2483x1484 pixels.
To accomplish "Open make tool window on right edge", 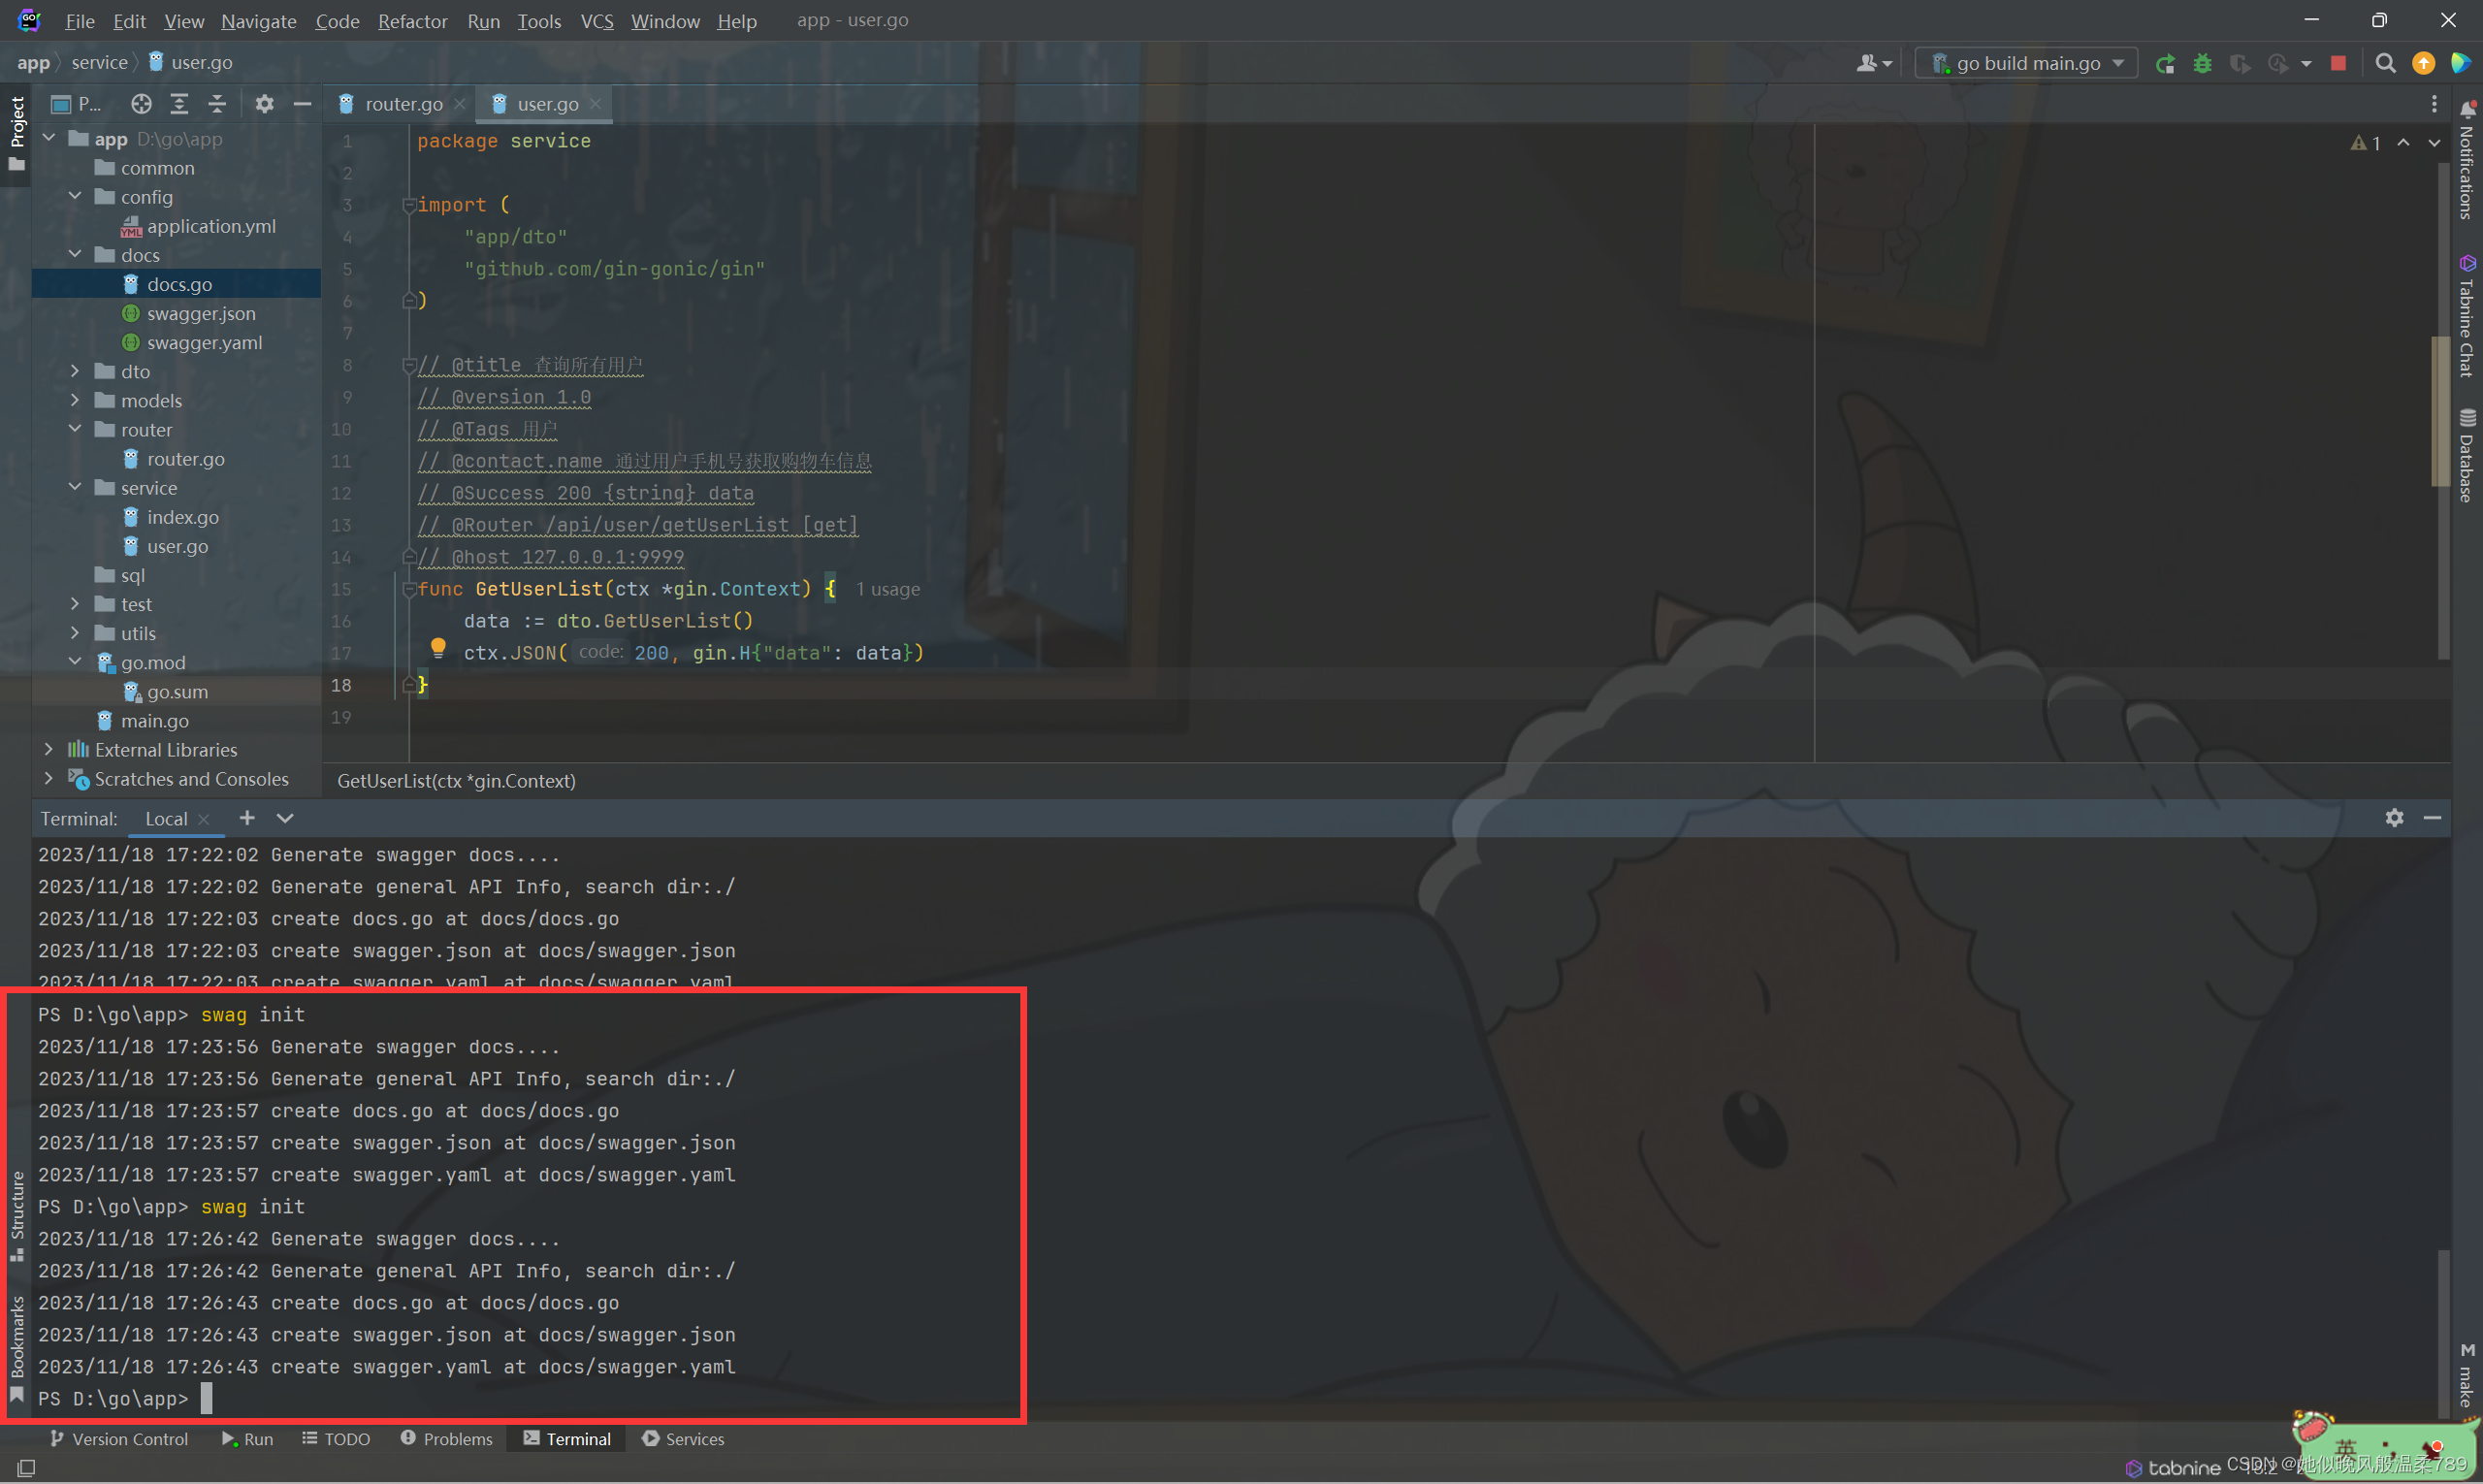I will click(2467, 1376).
